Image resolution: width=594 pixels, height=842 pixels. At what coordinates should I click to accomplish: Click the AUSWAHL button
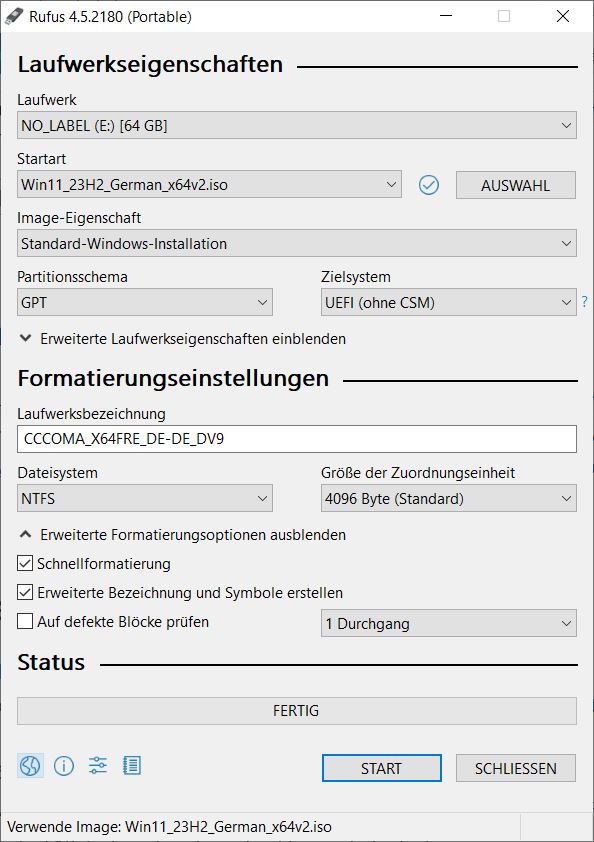click(516, 185)
